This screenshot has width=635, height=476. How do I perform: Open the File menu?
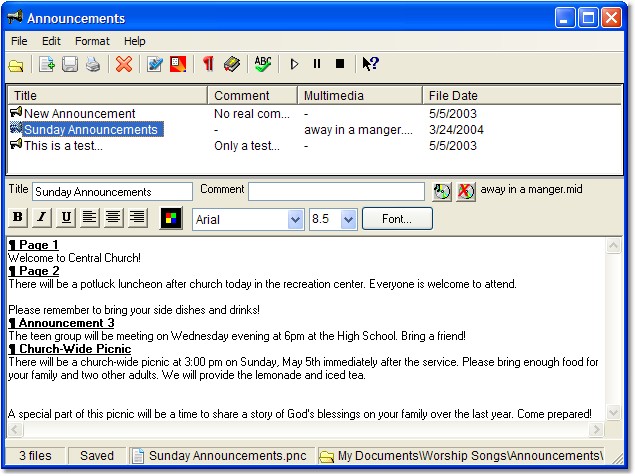tap(19, 41)
